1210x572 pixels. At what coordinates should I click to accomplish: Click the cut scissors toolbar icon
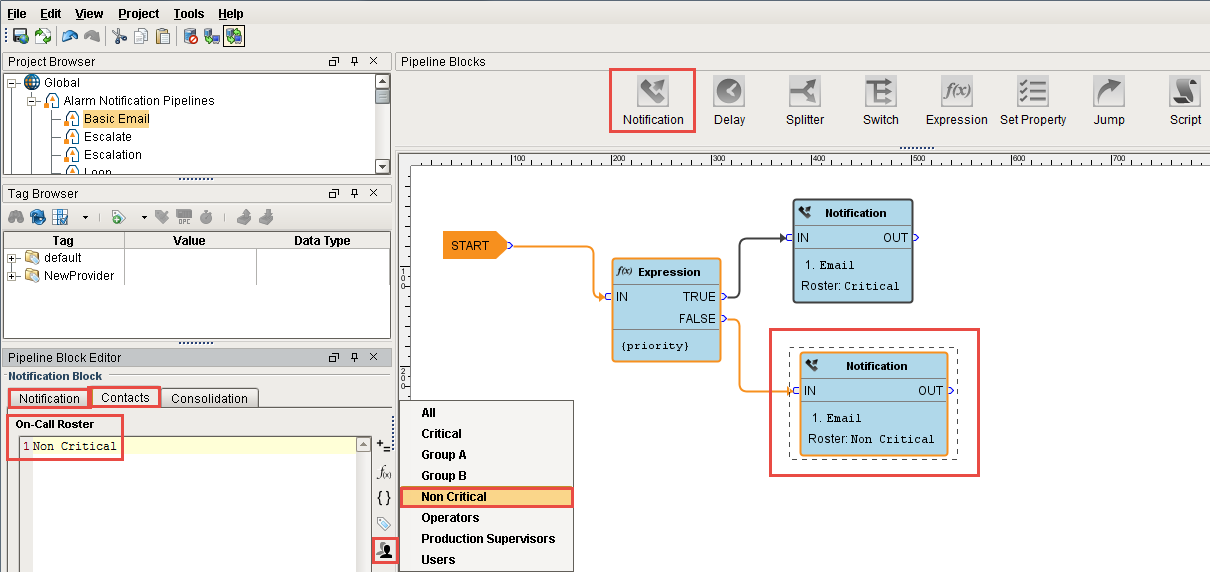(119, 36)
